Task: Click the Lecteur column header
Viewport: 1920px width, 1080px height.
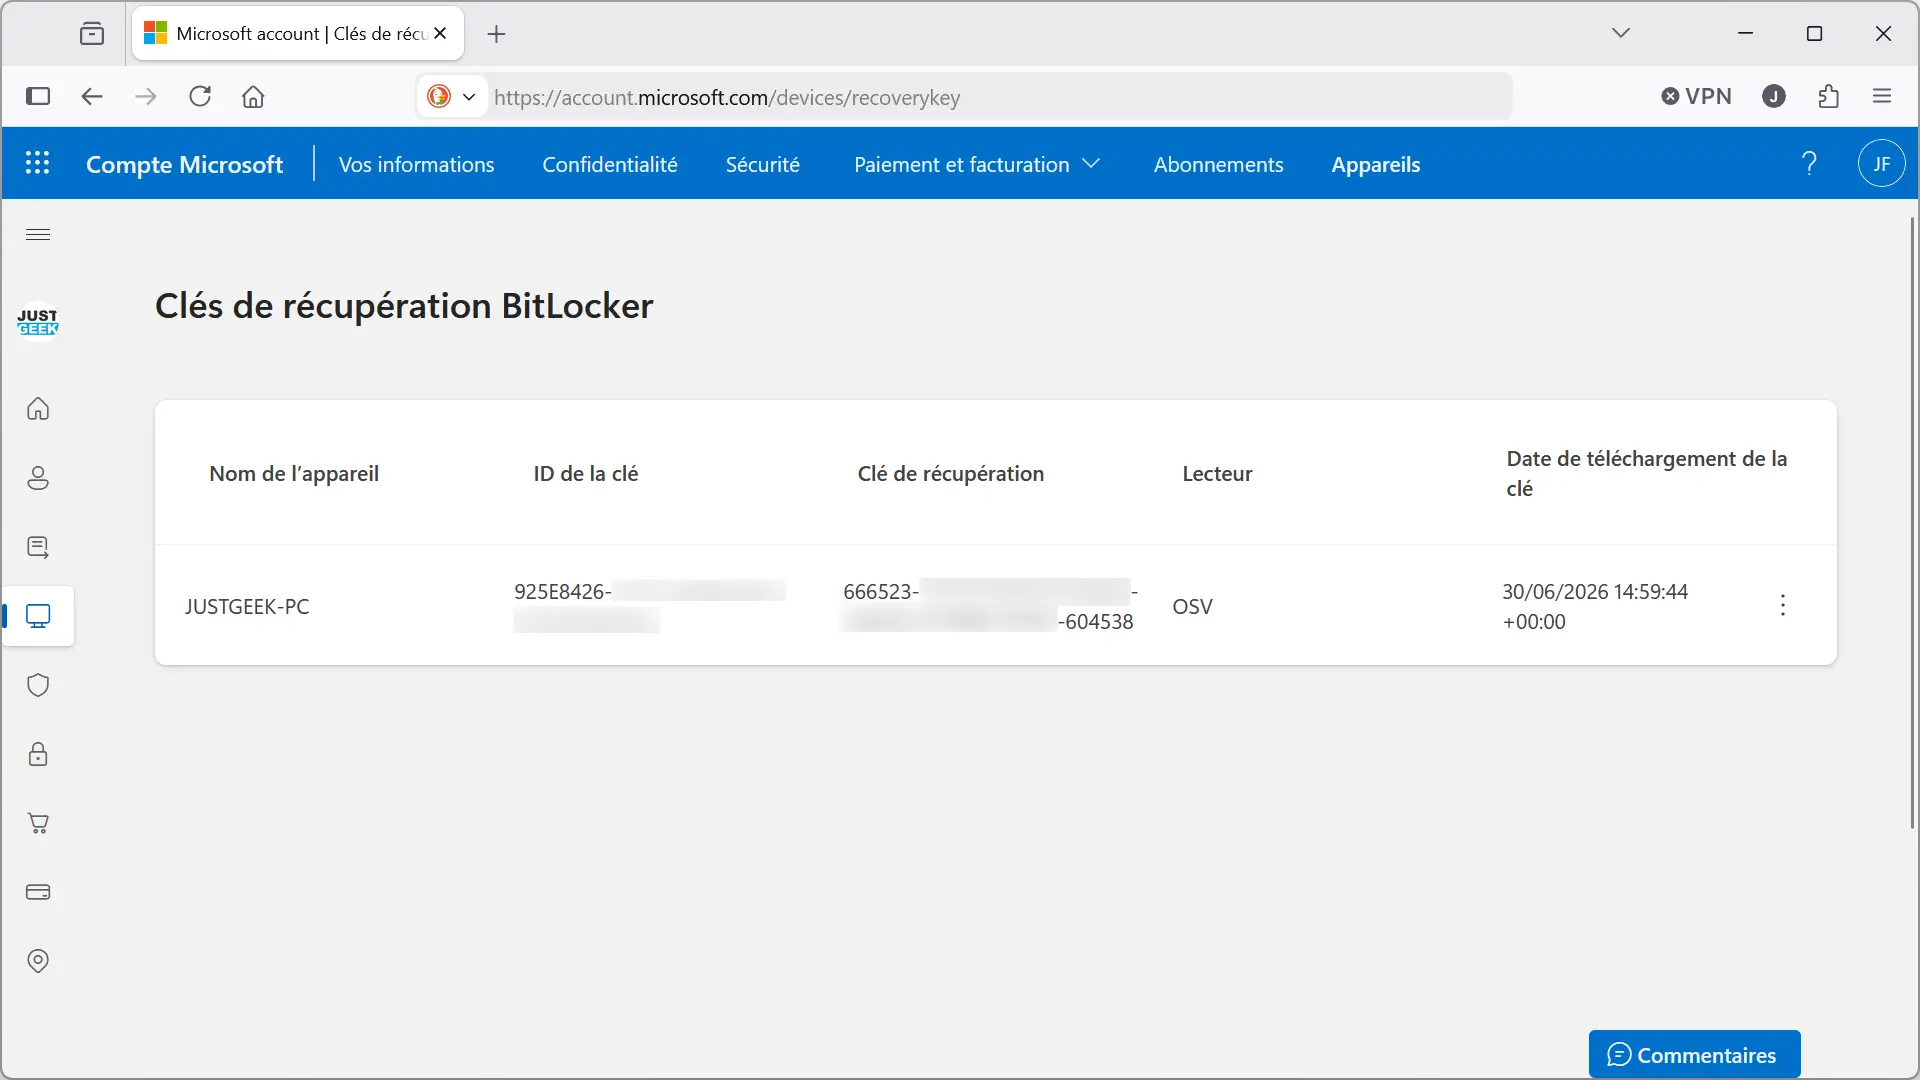Action: click(1217, 473)
